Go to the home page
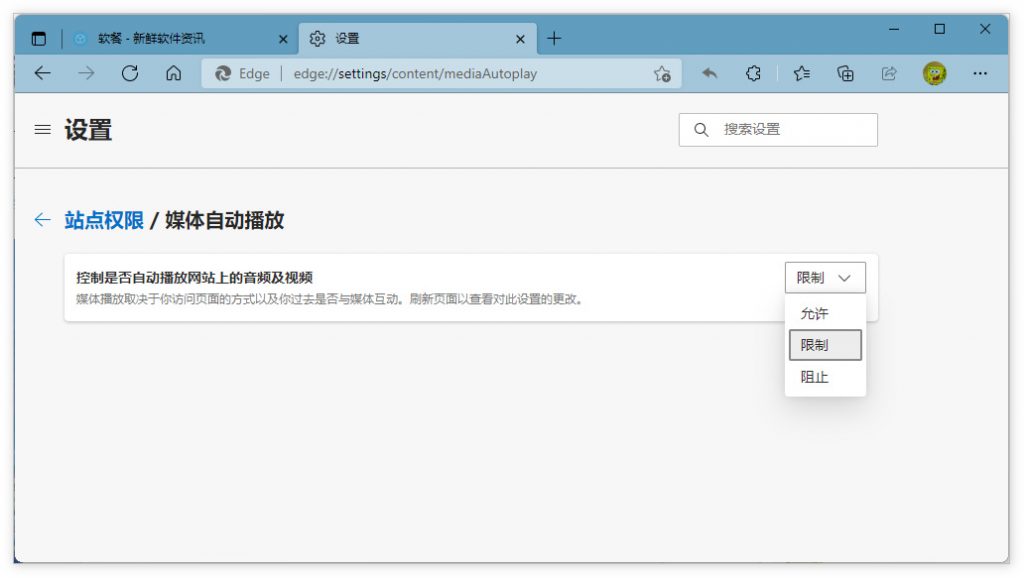 tap(173, 73)
